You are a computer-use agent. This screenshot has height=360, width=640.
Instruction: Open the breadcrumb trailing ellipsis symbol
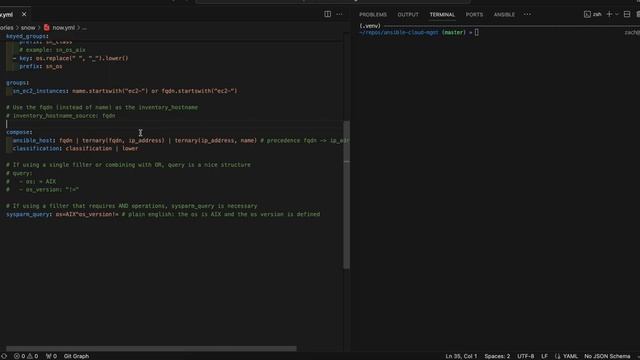click(x=84, y=28)
